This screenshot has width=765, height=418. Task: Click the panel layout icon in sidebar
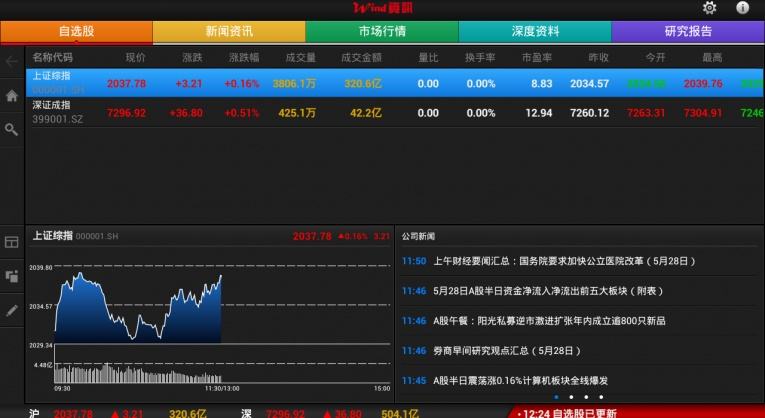(x=12, y=242)
